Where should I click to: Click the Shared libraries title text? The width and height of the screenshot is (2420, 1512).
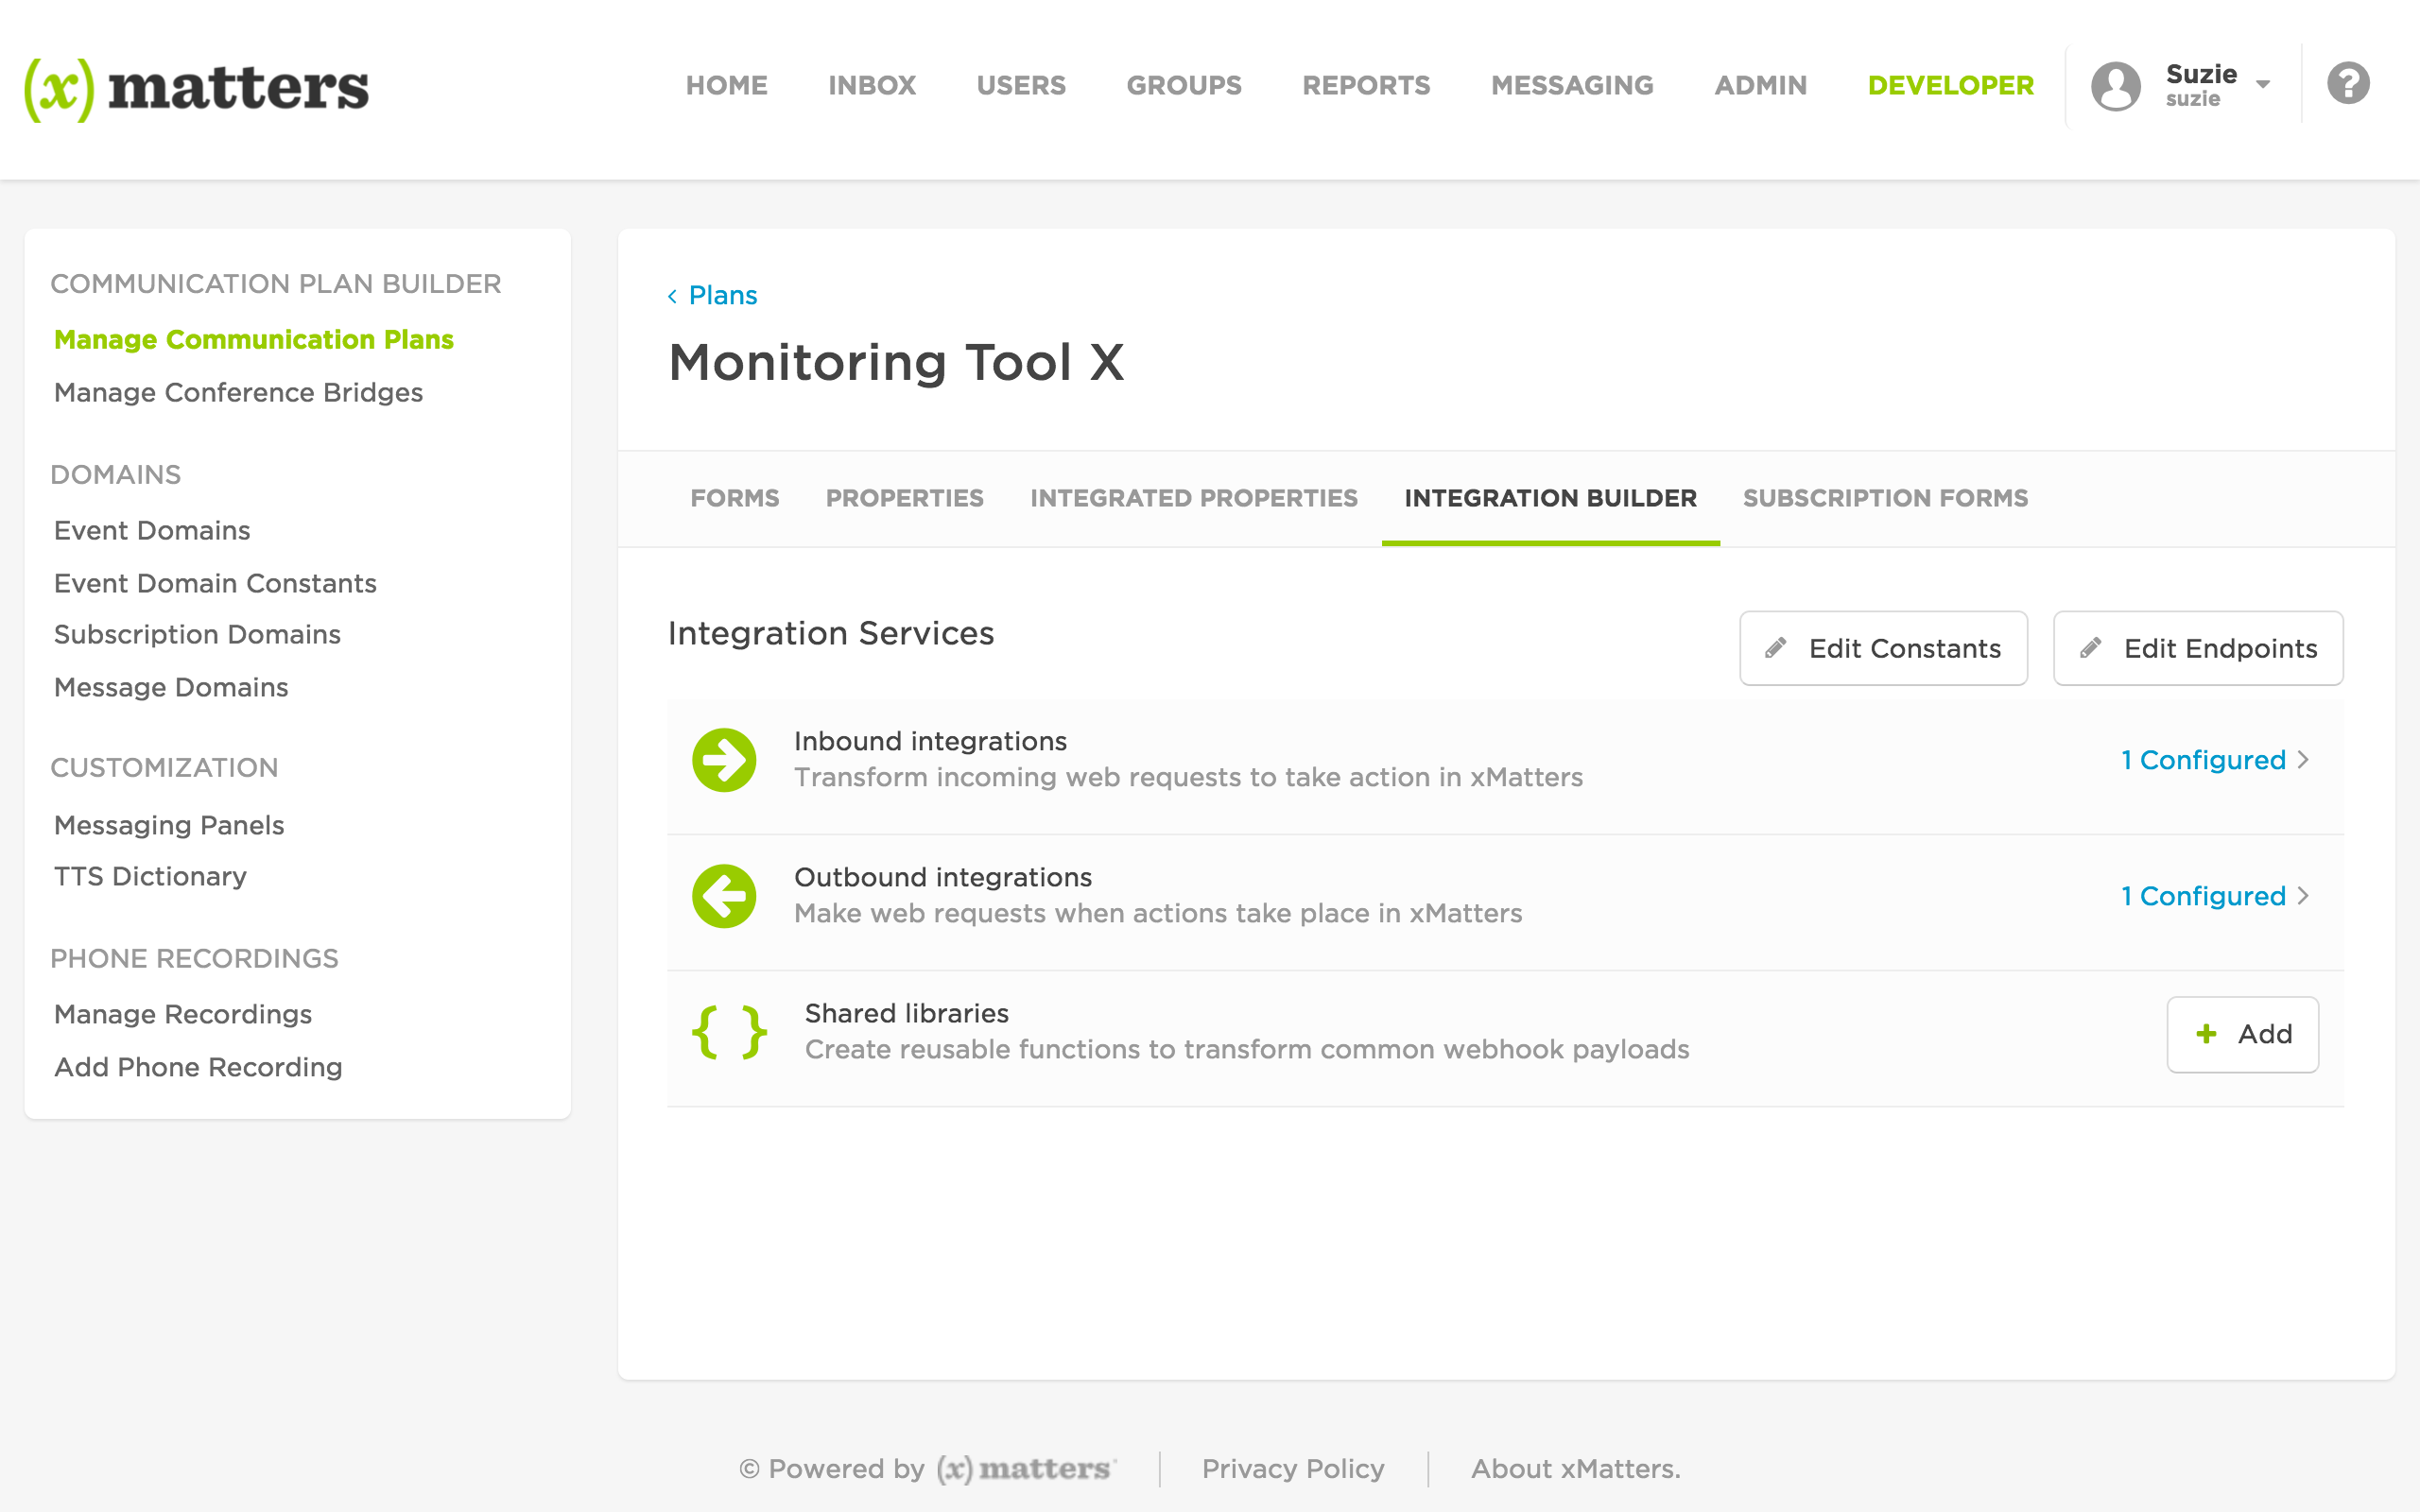pos(907,1013)
